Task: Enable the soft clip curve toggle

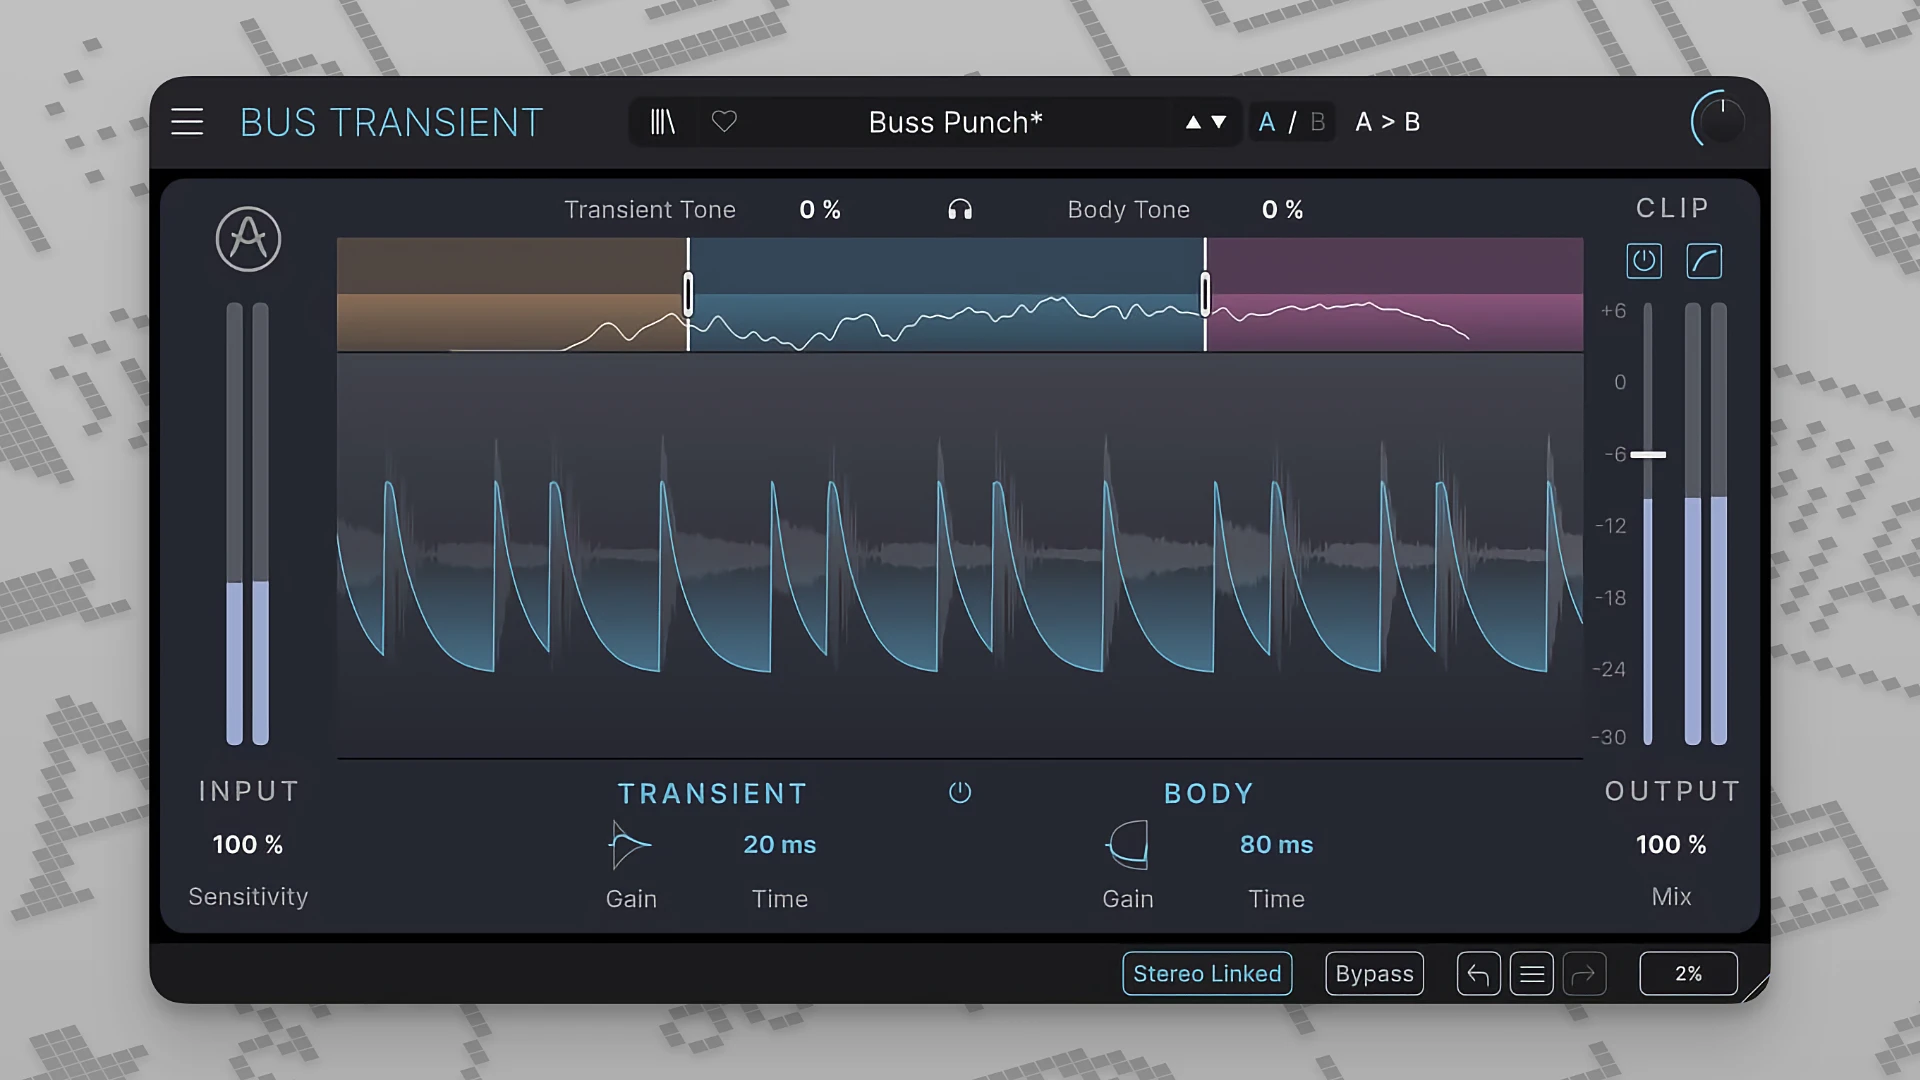Action: click(x=1704, y=261)
